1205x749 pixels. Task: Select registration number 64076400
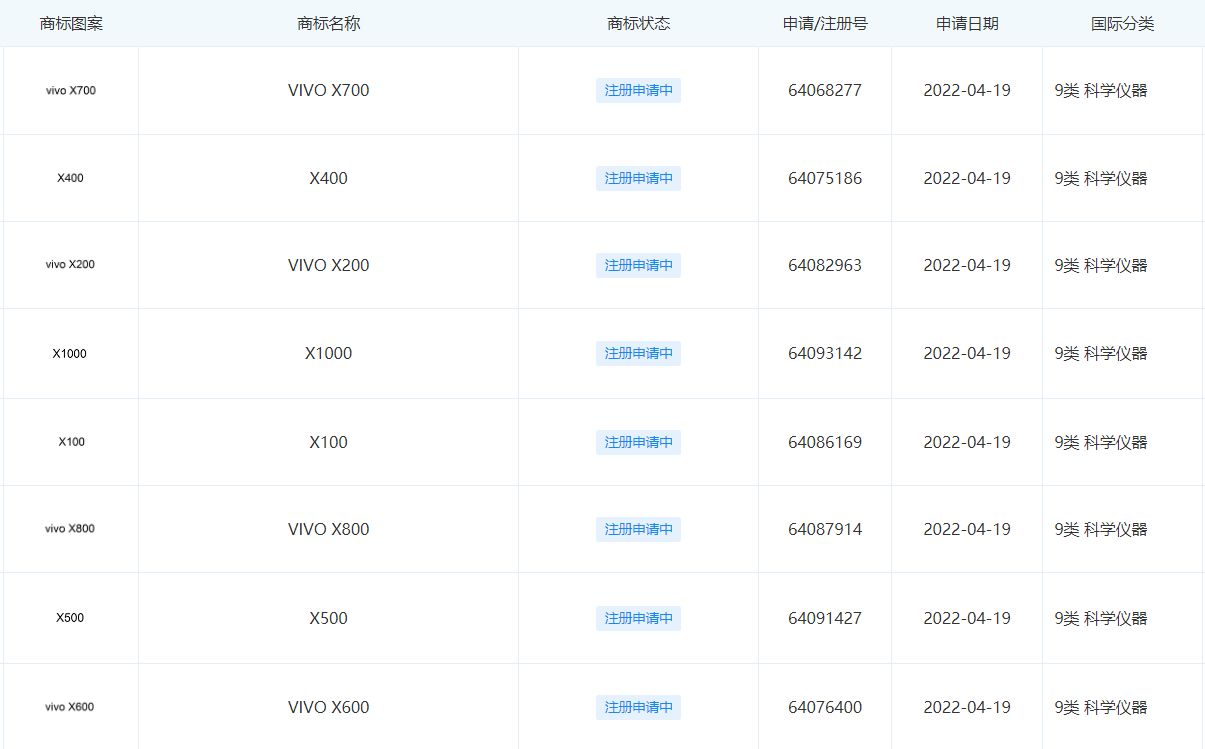click(825, 707)
